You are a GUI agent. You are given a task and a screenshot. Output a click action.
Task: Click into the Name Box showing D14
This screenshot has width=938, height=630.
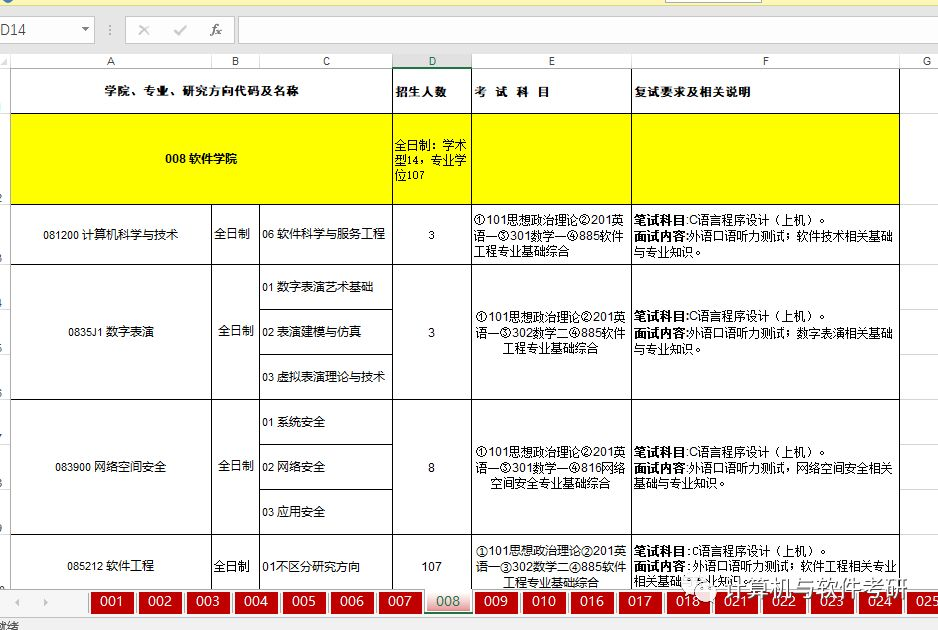[38, 29]
